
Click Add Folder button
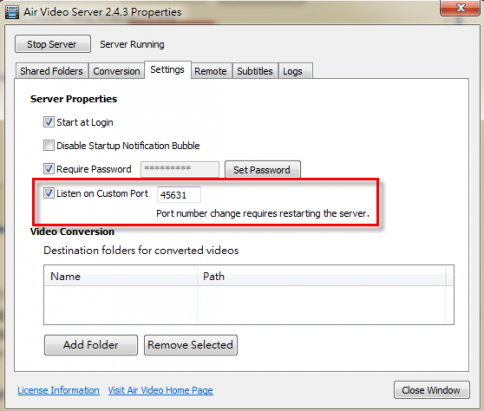pyautogui.click(x=91, y=345)
